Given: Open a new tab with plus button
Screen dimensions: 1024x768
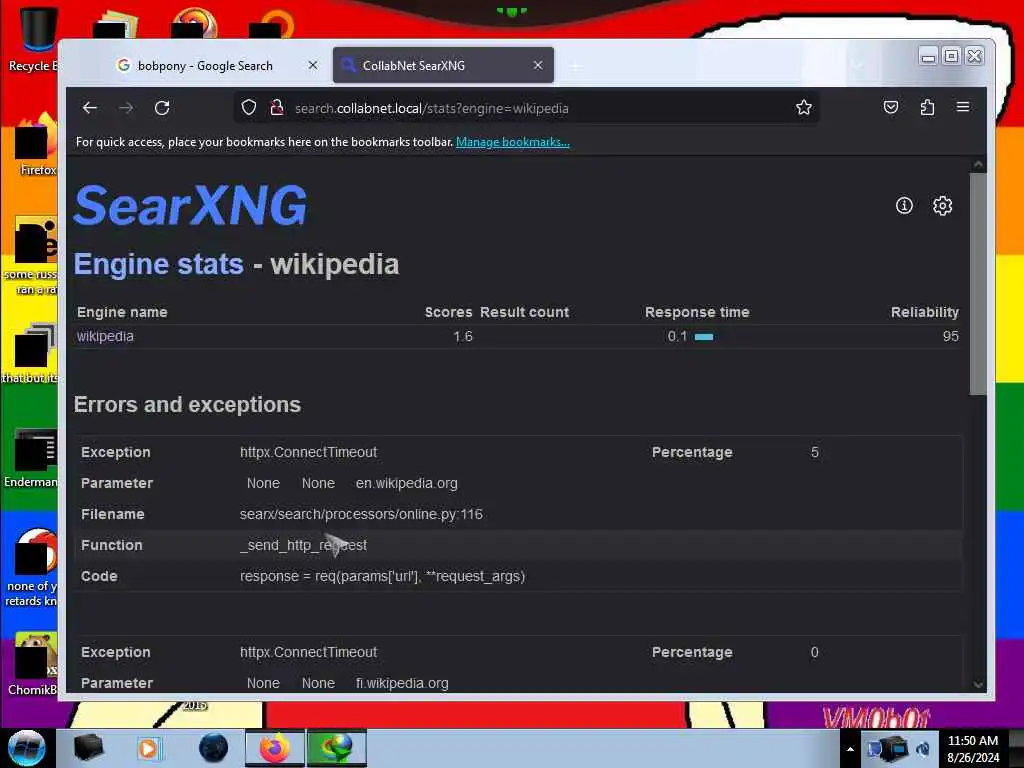Looking at the screenshot, I should pos(575,66).
